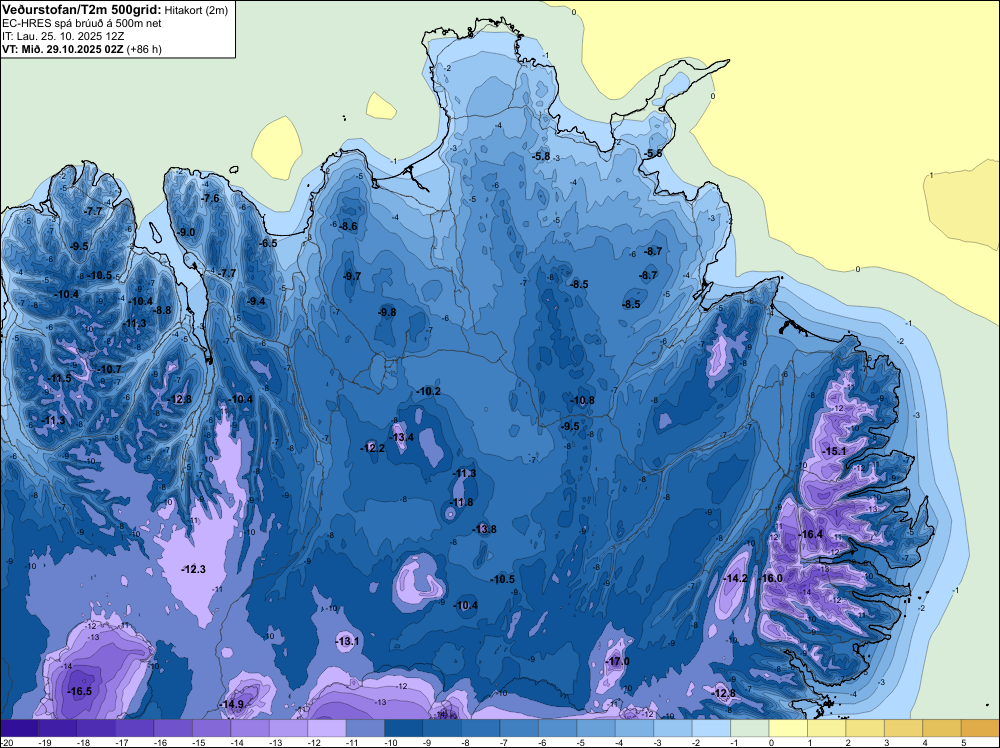
Task: Click the legend scale number -18
Action: click(83, 742)
